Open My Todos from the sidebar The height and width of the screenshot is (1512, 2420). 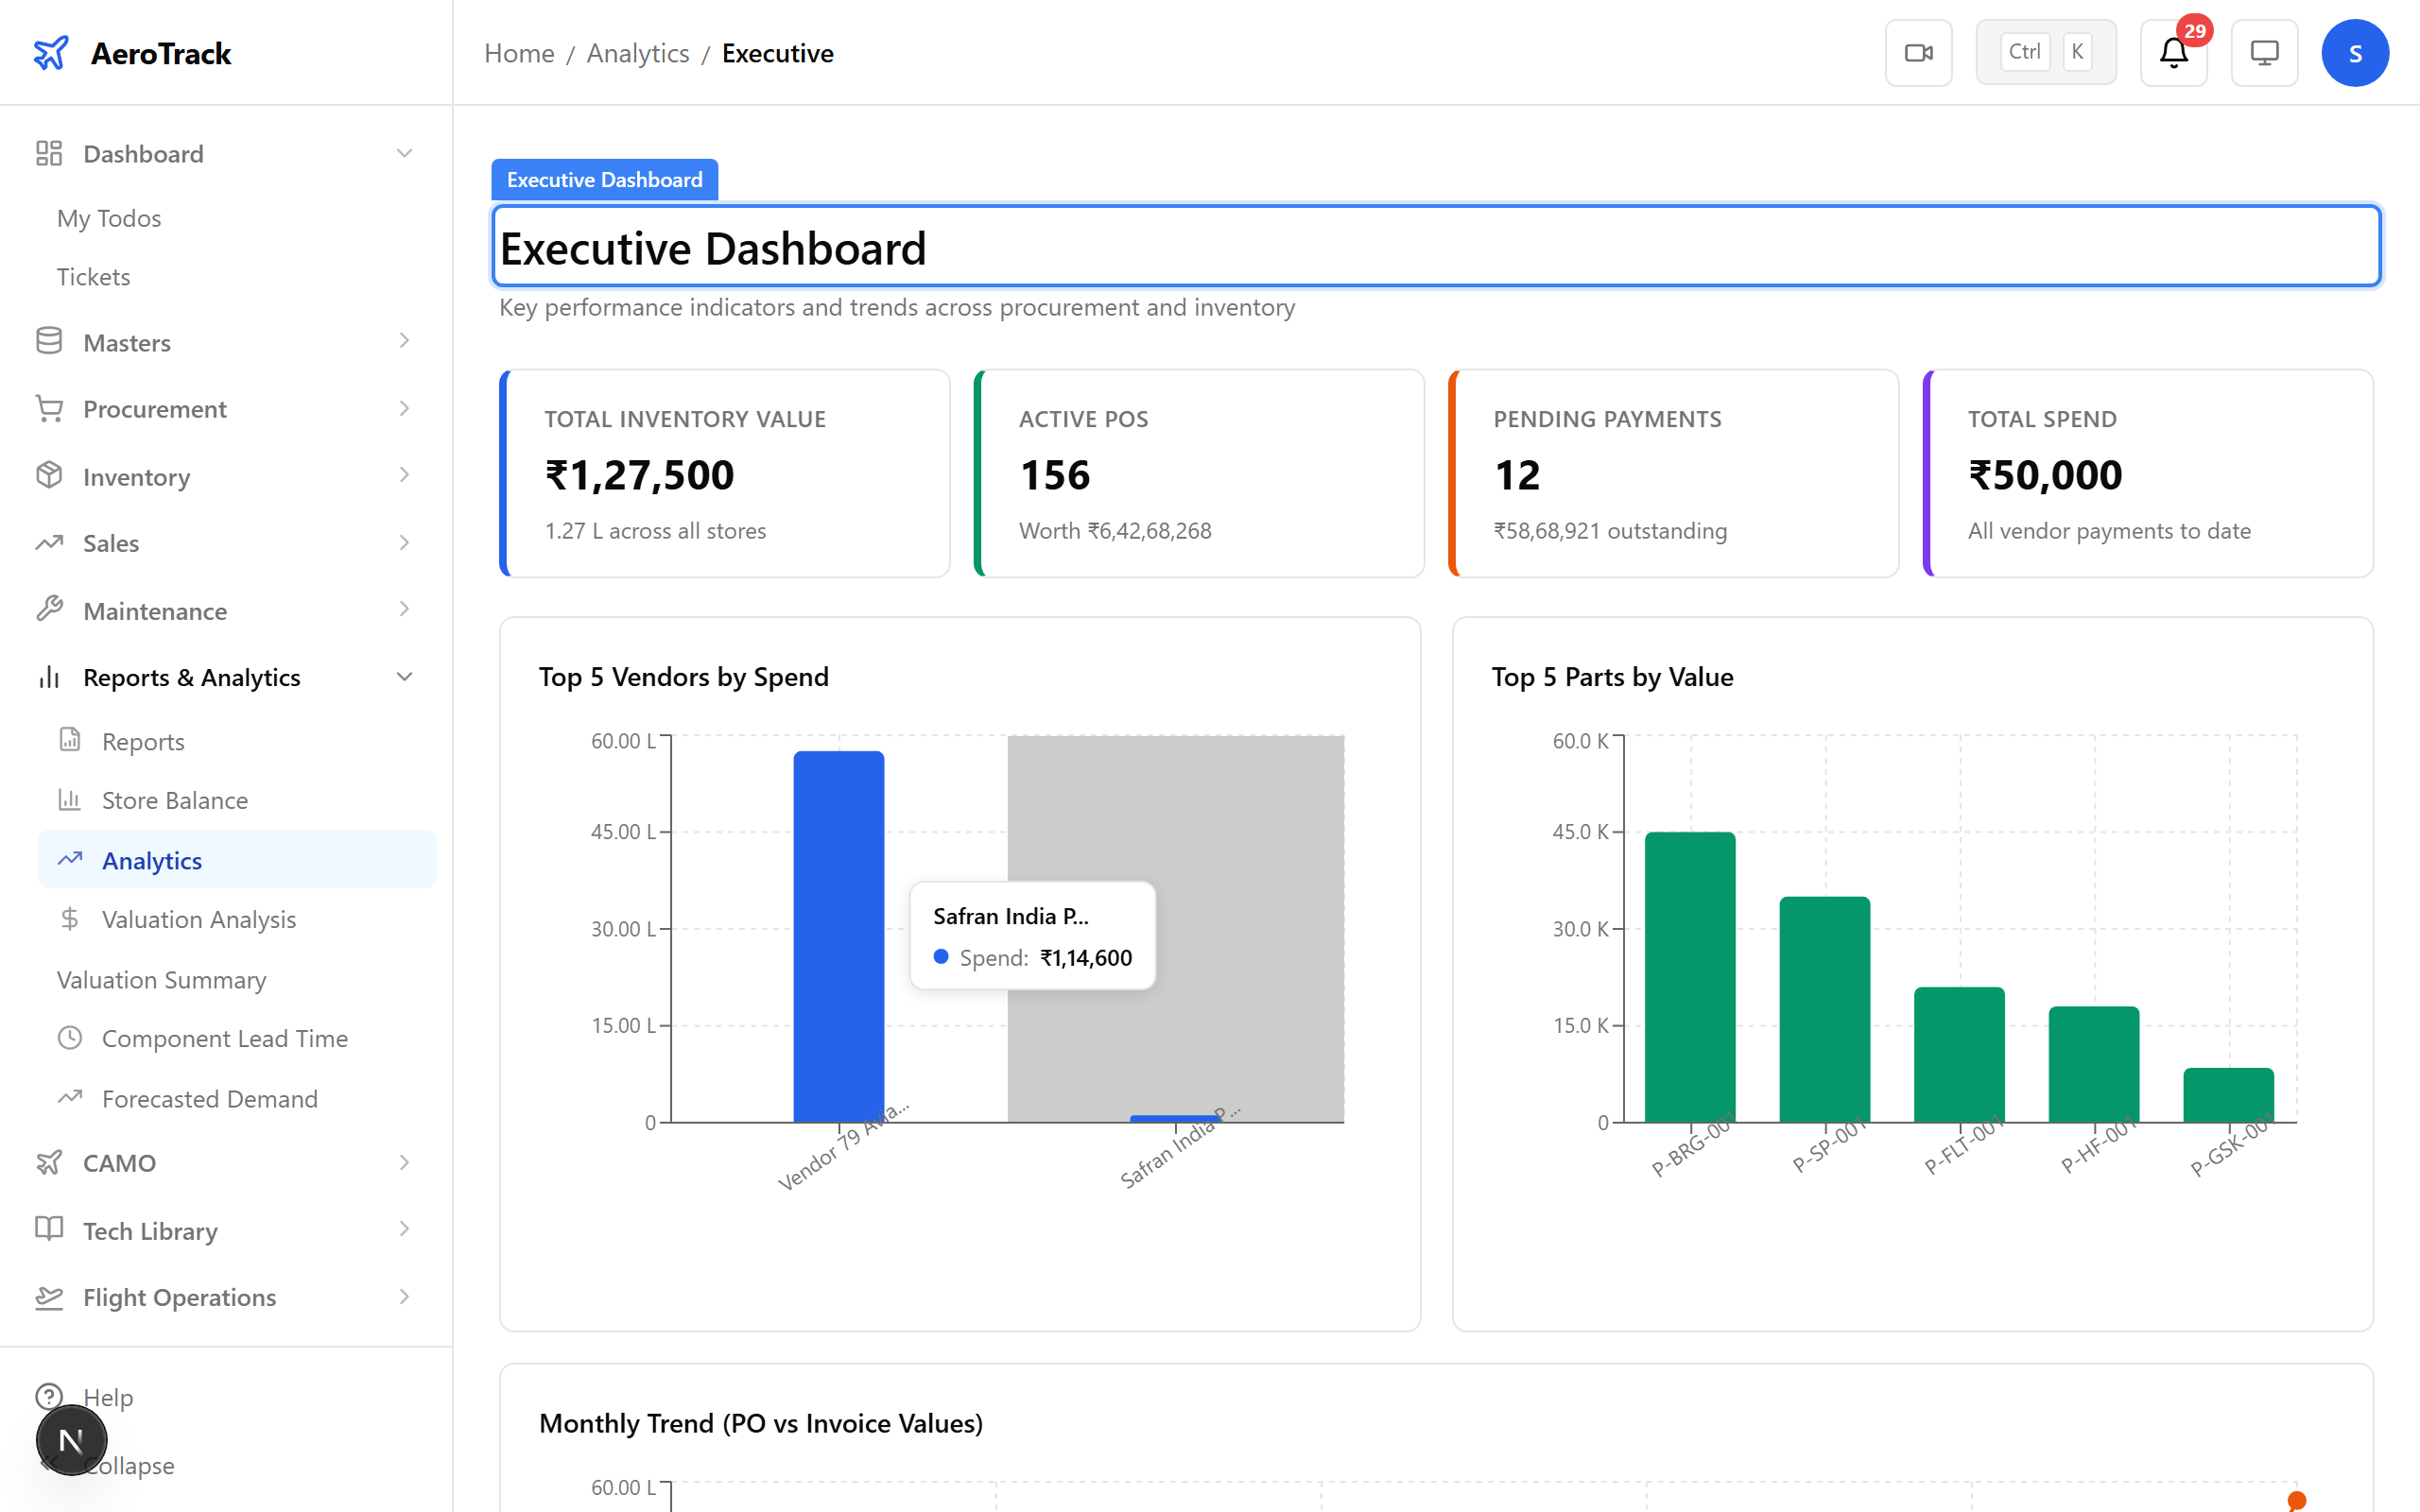coord(108,218)
